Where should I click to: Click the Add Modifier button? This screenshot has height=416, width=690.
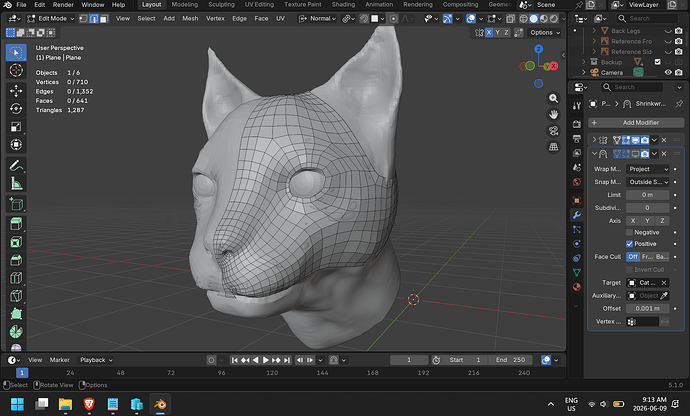point(635,123)
